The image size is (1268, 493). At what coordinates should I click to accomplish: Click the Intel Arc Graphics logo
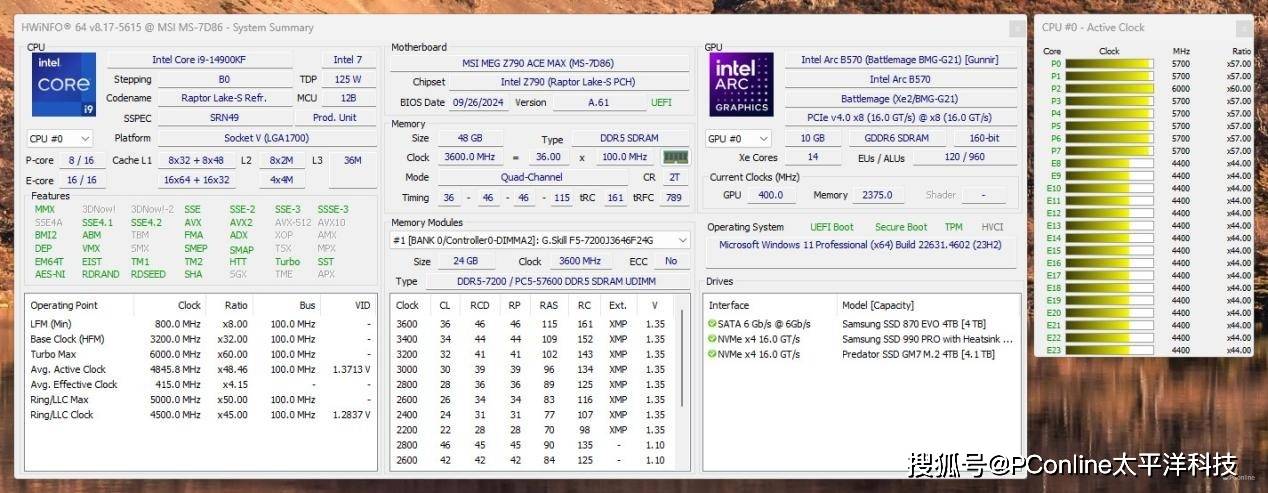pos(742,85)
